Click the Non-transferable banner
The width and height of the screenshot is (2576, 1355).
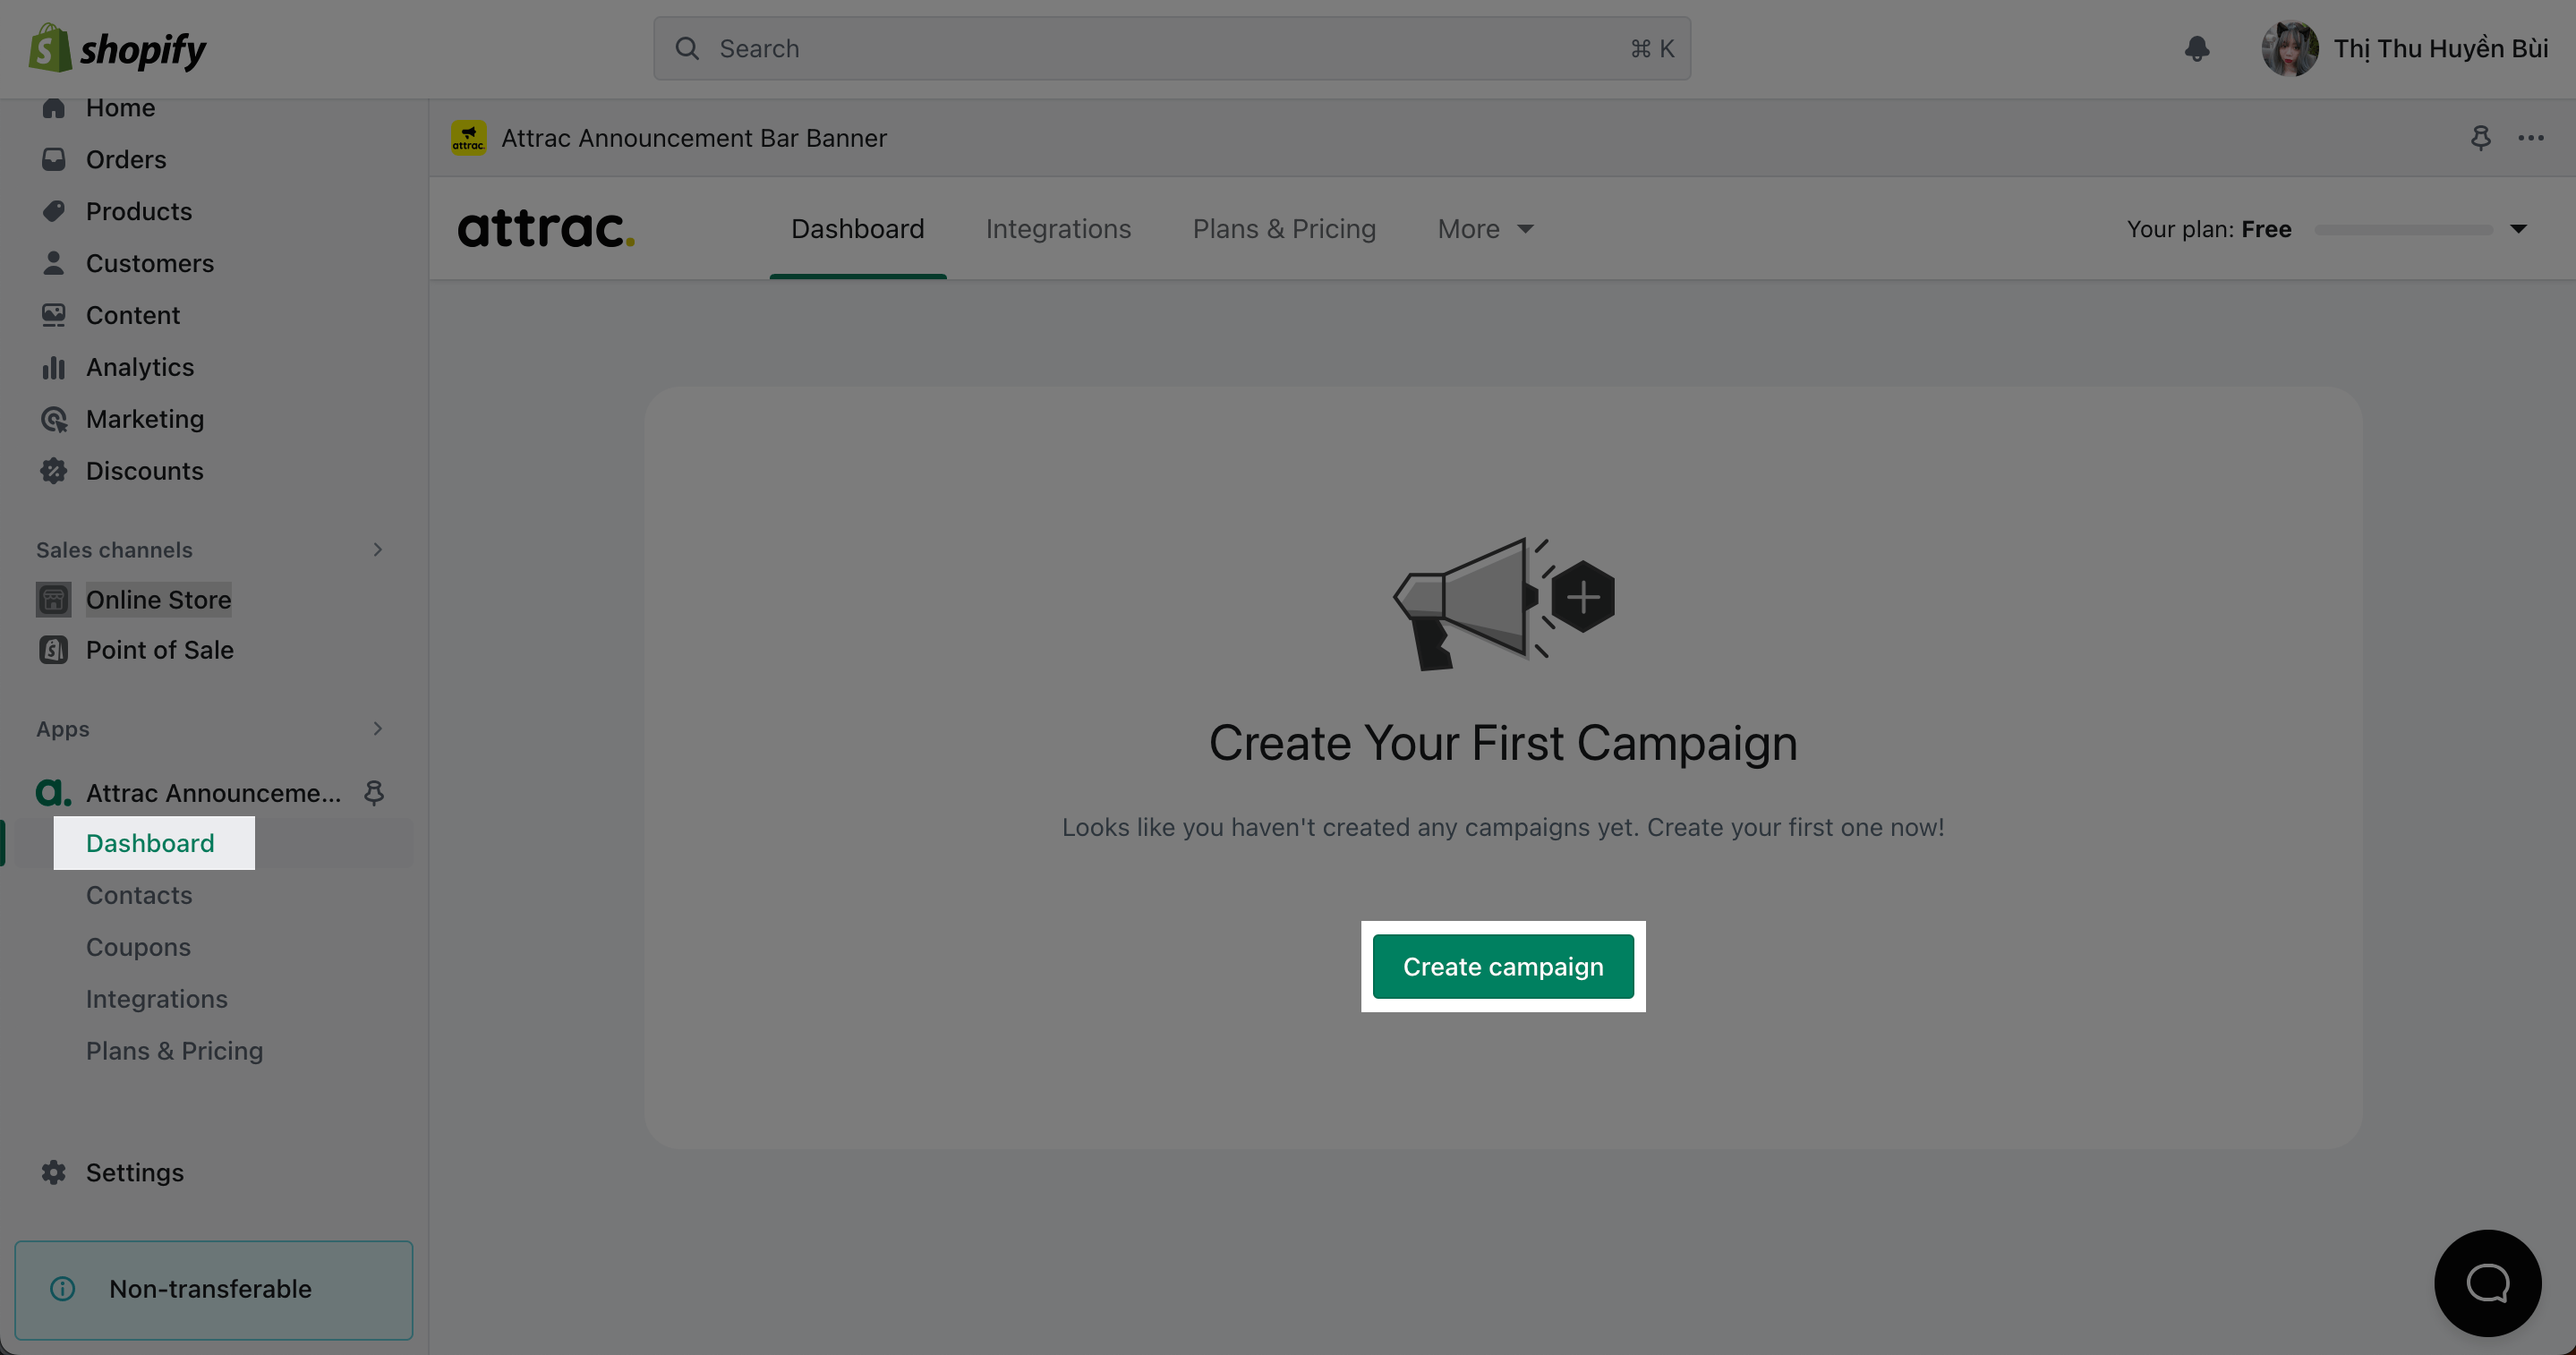pos(213,1289)
